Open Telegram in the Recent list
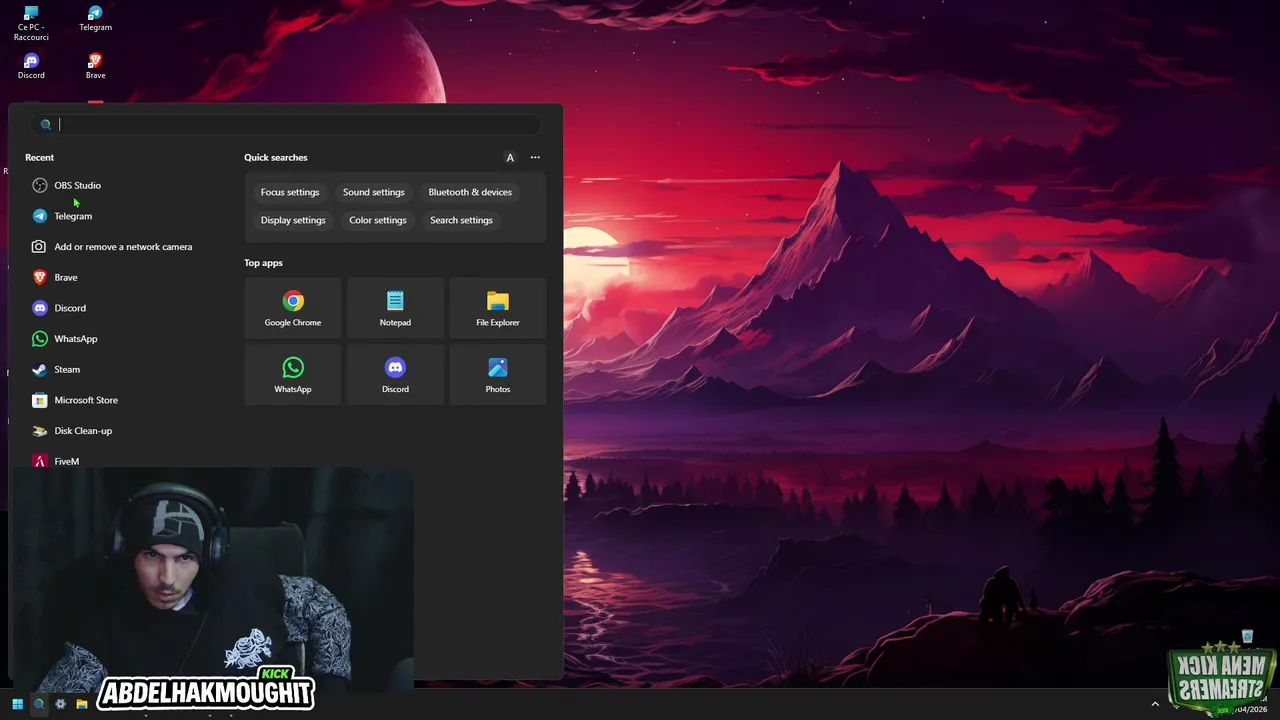The height and width of the screenshot is (720, 1280). 62,216
